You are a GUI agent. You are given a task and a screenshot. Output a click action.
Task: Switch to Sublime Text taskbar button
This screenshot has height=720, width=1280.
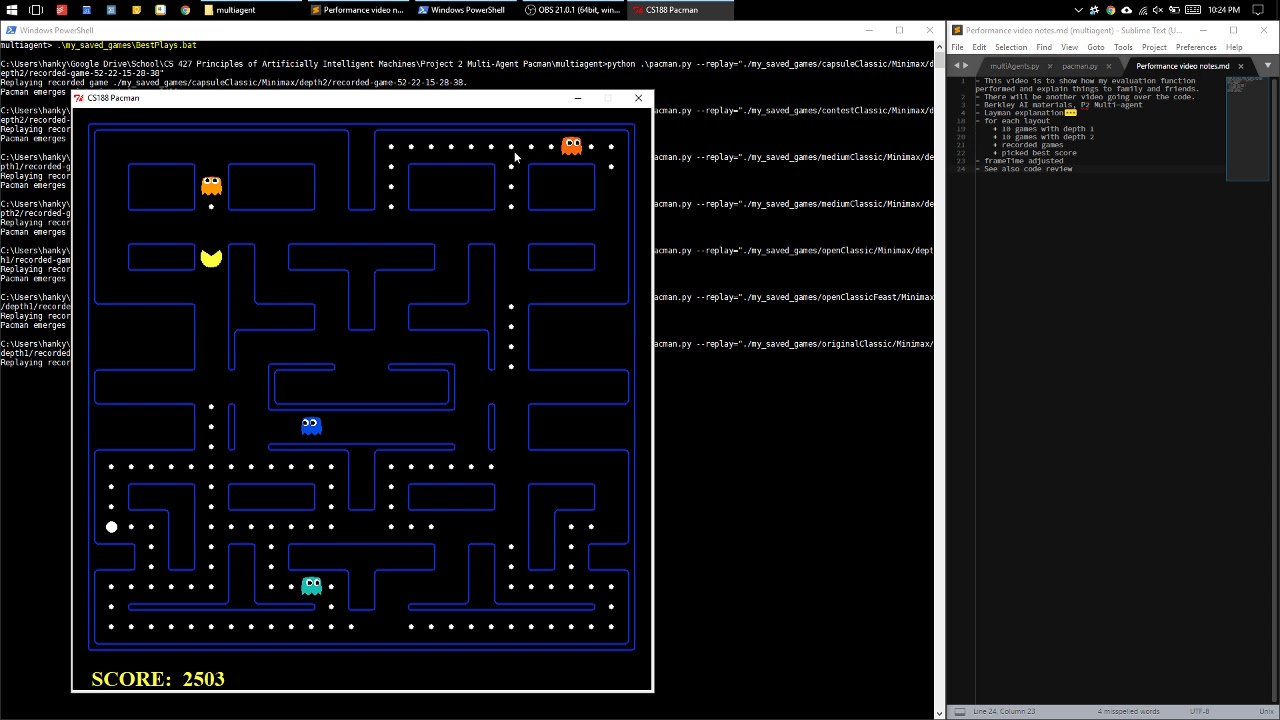pos(358,10)
